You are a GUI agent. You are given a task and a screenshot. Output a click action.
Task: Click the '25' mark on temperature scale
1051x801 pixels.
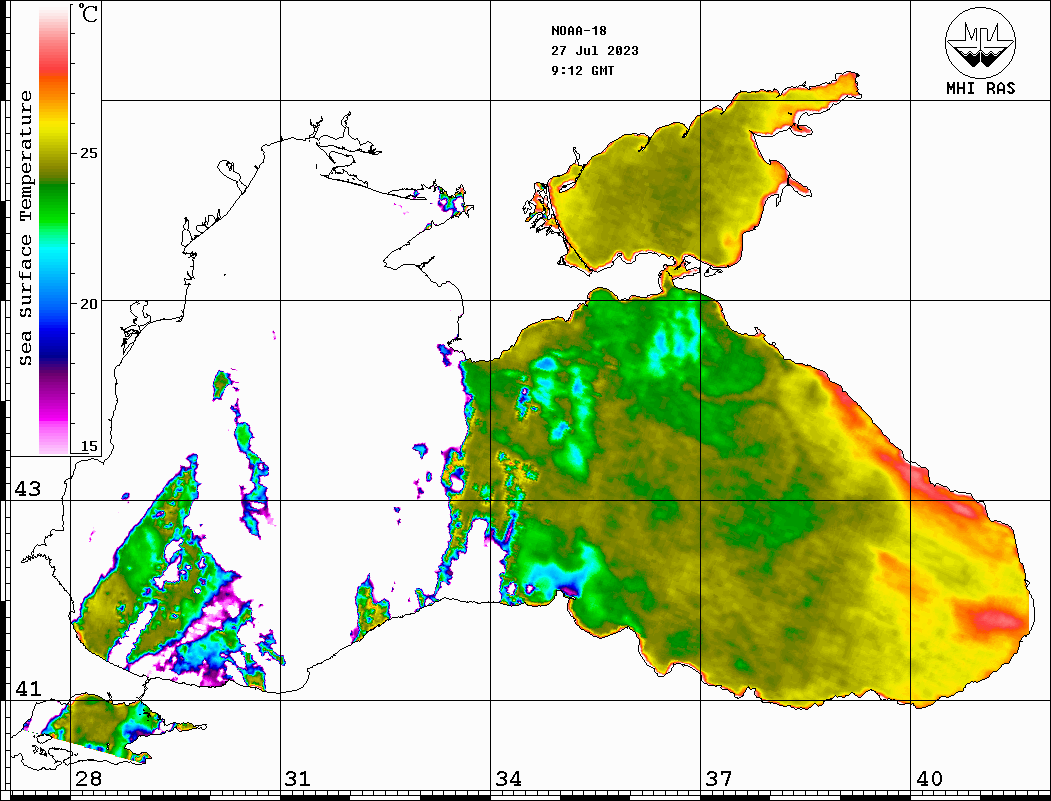[88, 153]
